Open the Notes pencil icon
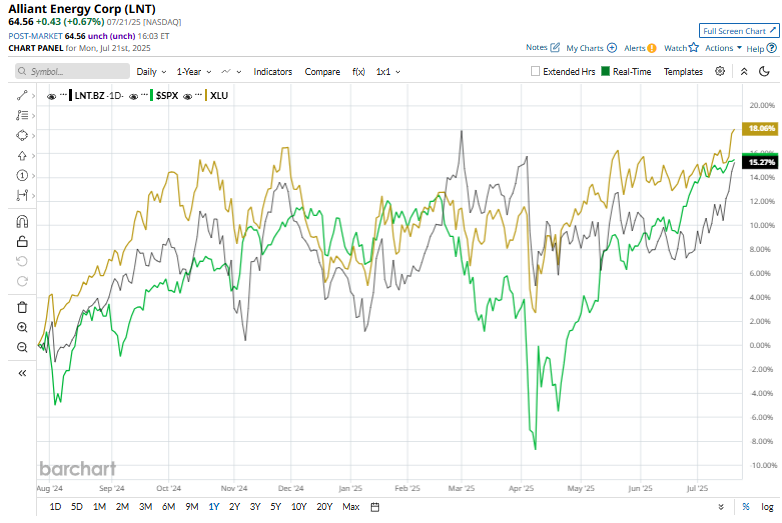The height and width of the screenshot is (523, 782). point(555,47)
